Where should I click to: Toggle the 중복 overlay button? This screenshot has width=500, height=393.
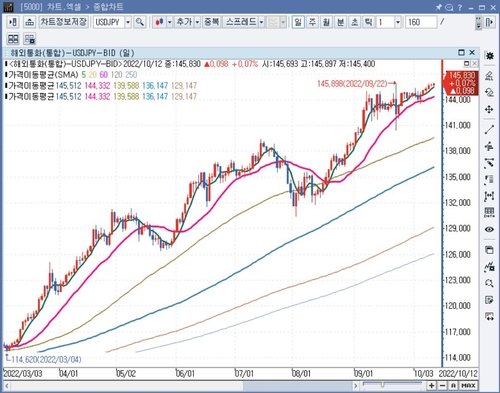click(x=212, y=22)
